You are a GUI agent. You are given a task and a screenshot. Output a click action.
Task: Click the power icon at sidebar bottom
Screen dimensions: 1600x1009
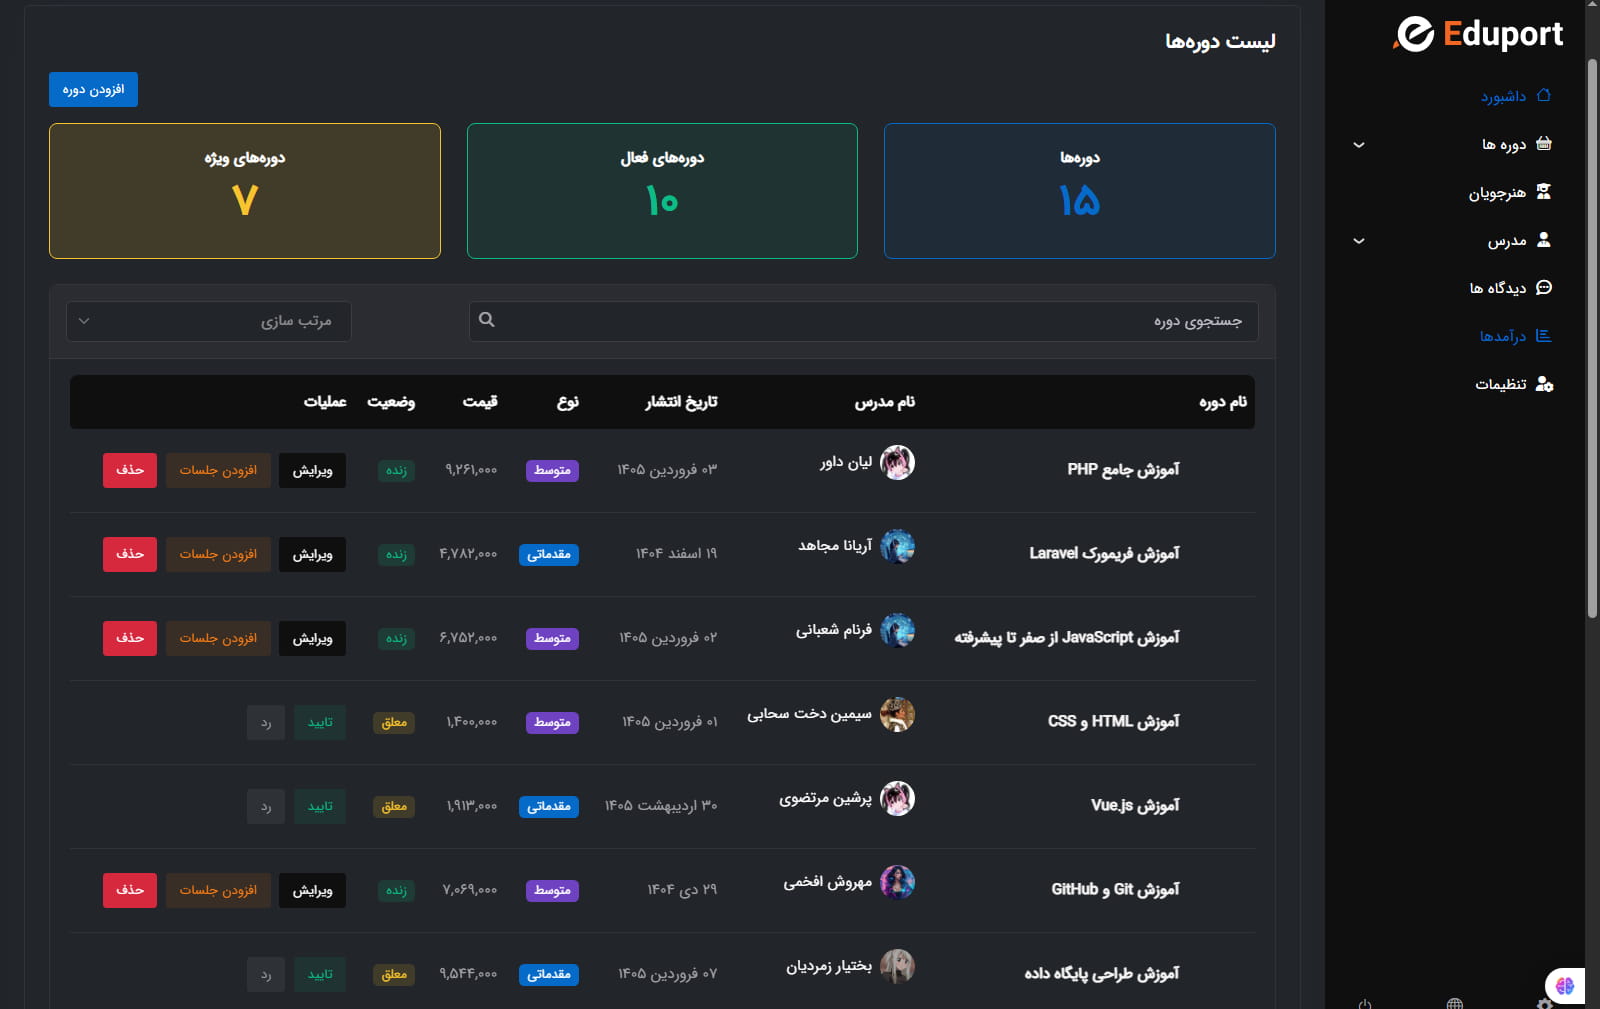pos(1365,1003)
